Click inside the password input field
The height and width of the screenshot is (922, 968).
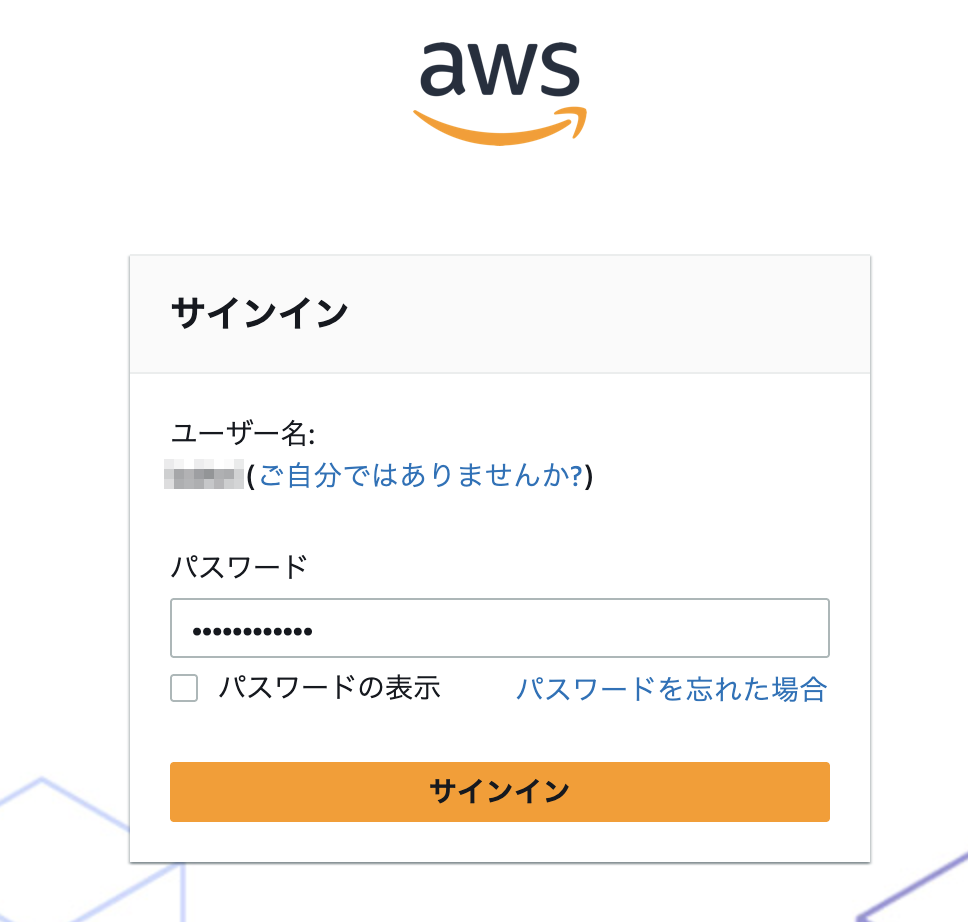pos(499,628)
